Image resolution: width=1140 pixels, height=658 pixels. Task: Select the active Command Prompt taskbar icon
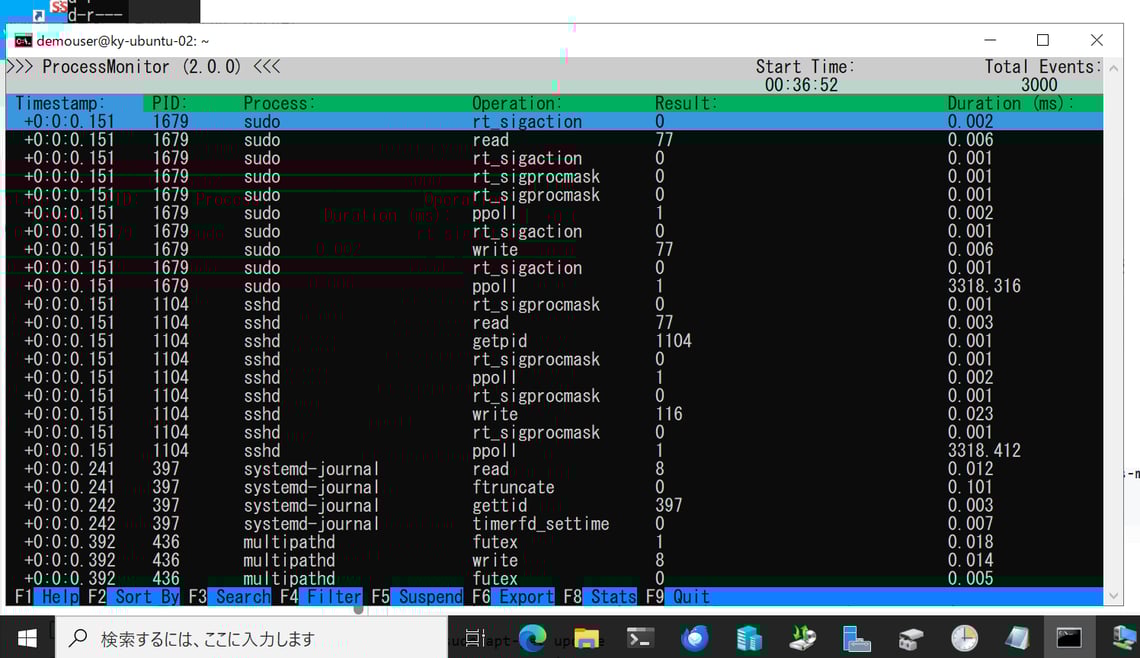click(1066, 637)
